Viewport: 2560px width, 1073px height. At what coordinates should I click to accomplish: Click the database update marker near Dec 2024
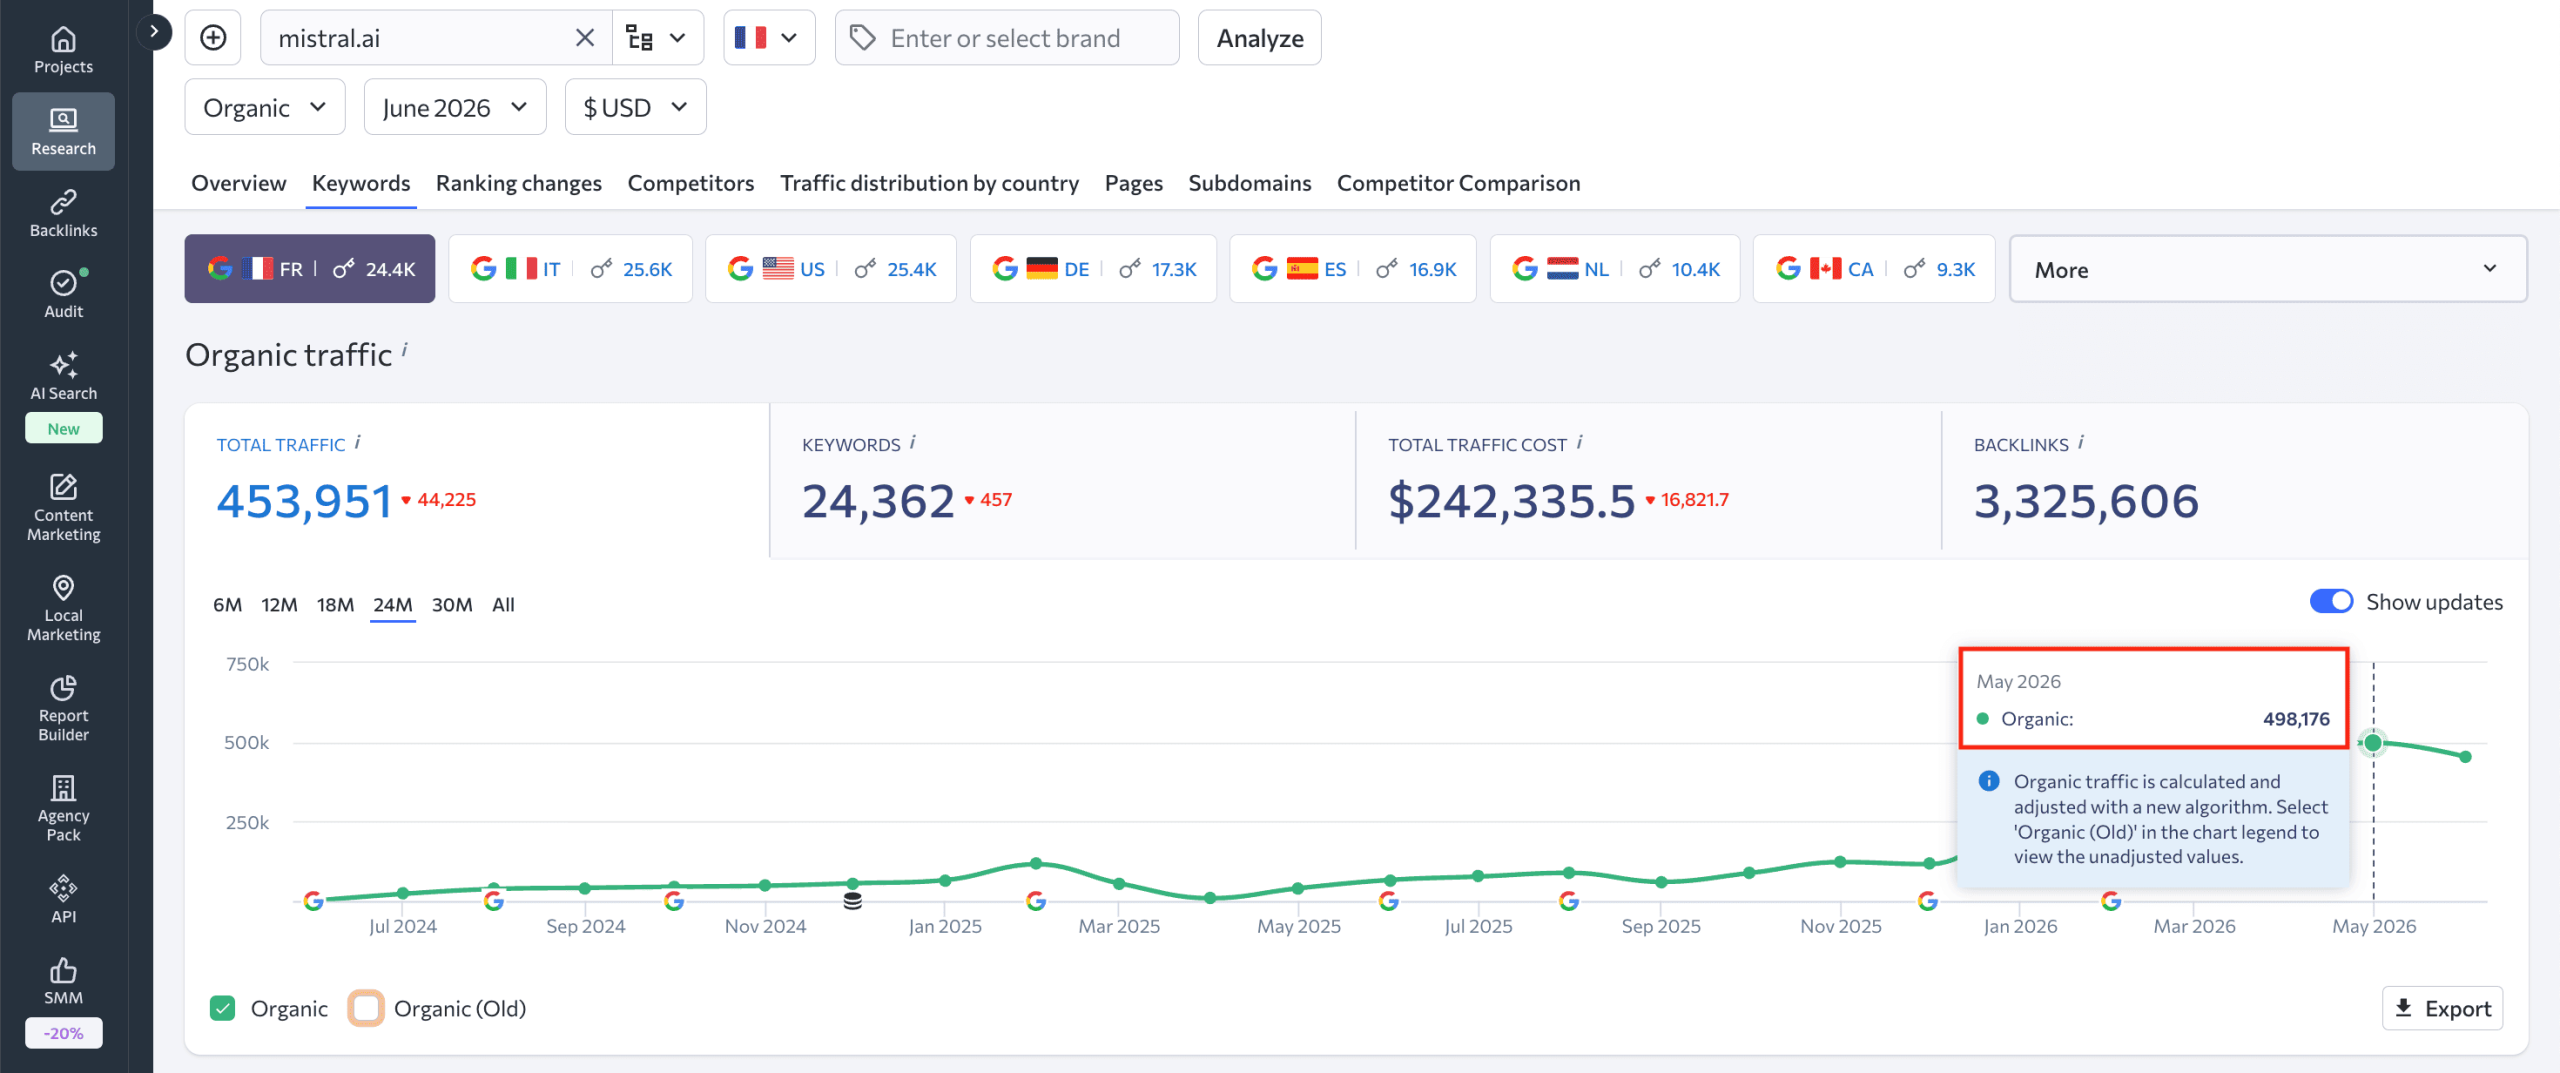point(852,901)
